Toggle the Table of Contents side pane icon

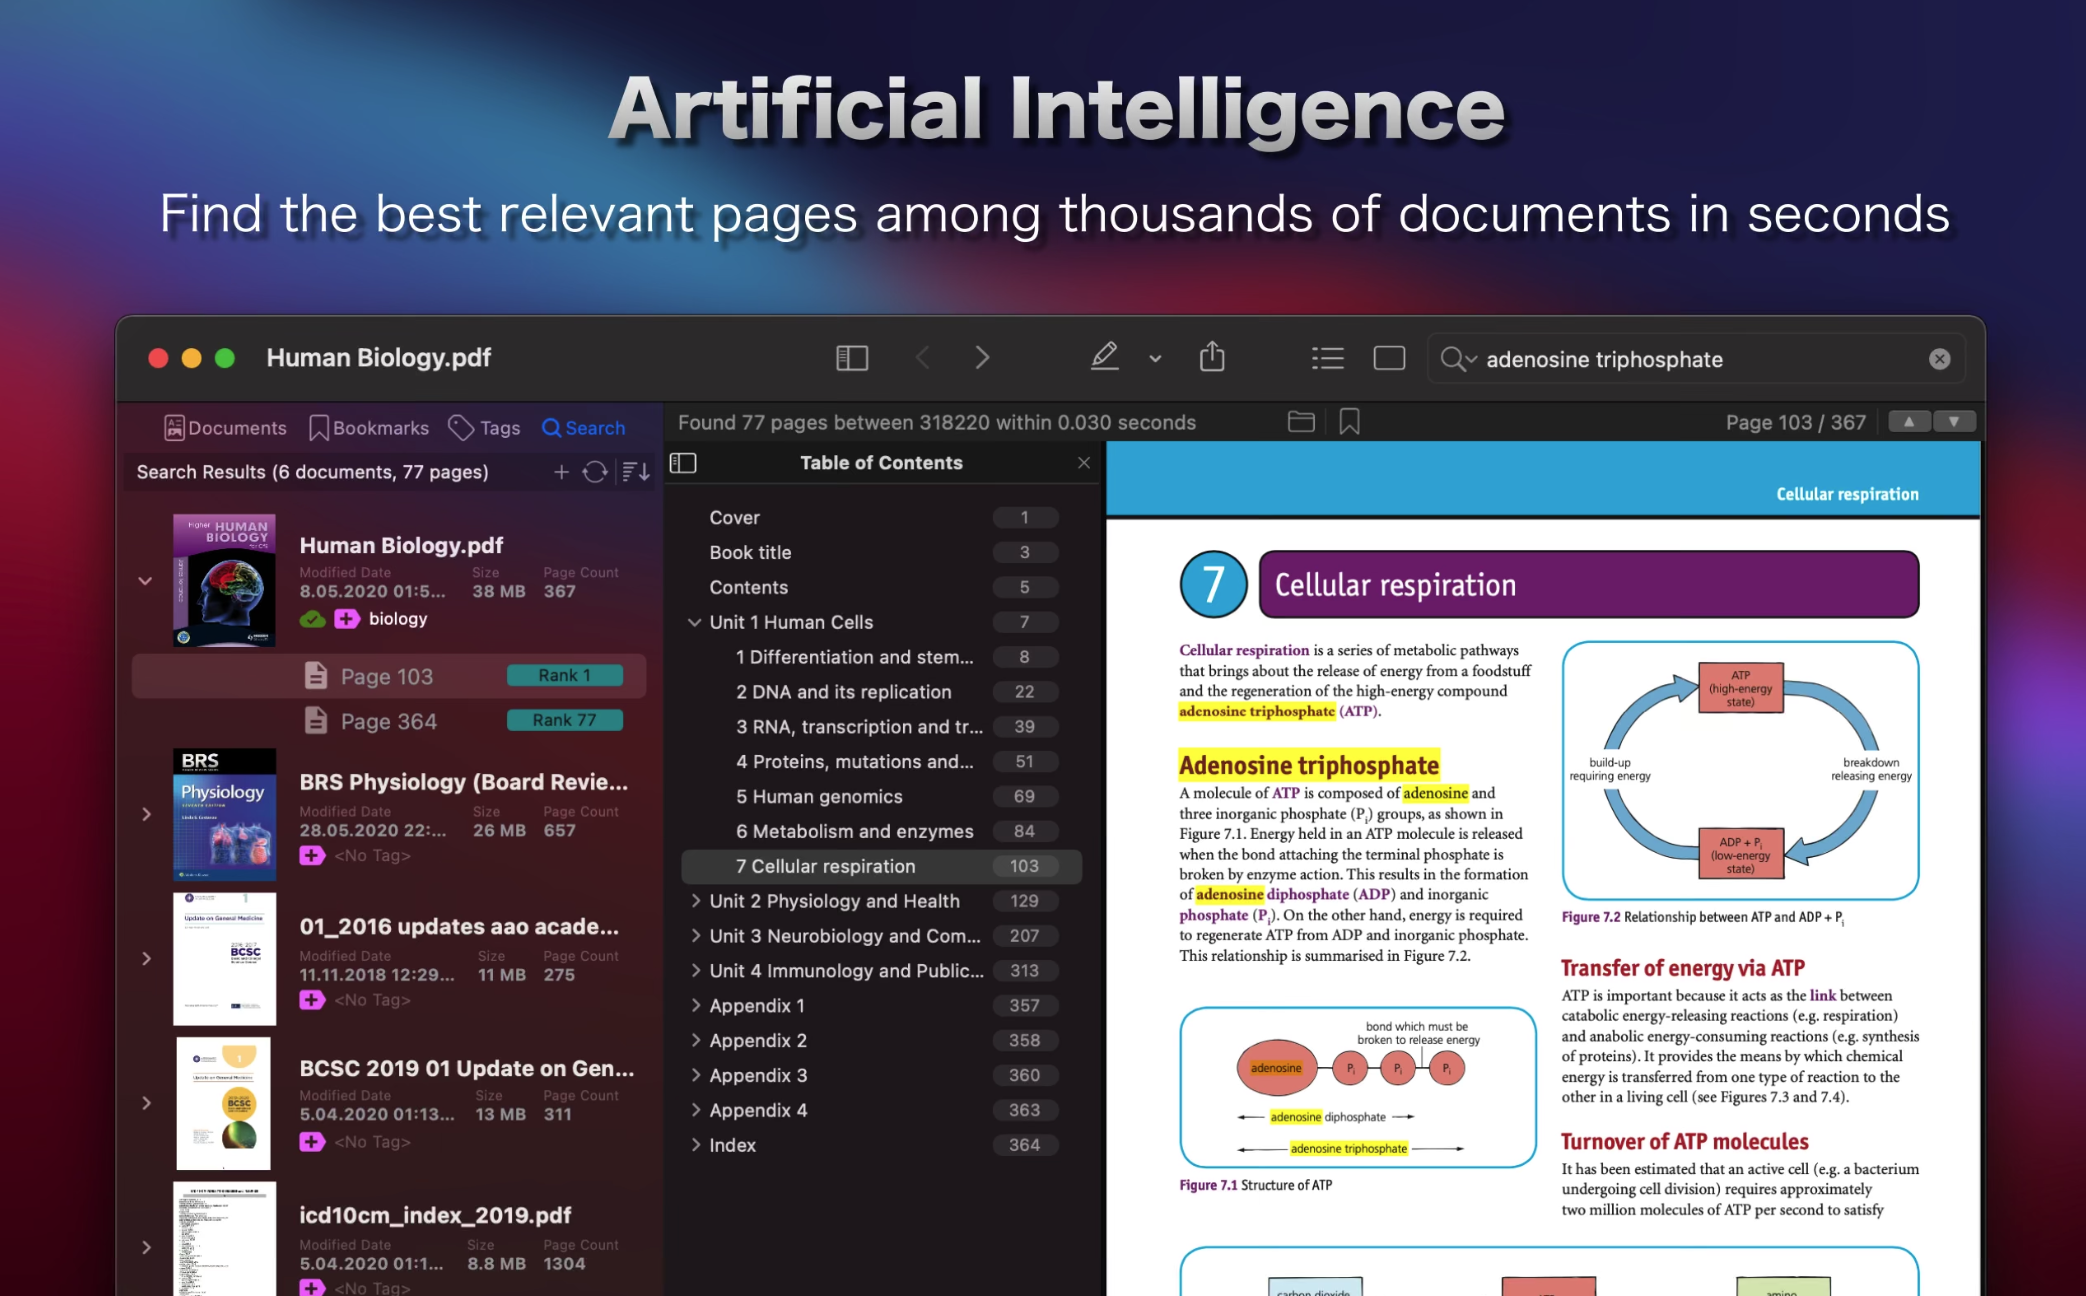pos(683,463)
